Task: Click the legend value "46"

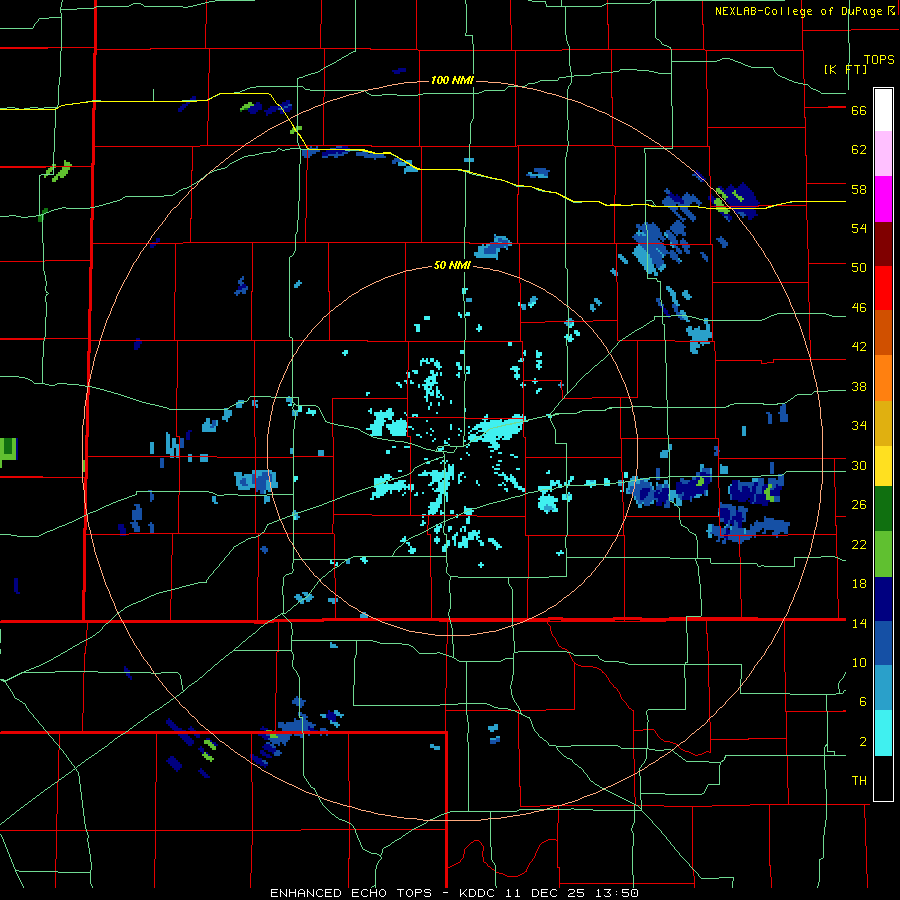Action: coord(859,308)
